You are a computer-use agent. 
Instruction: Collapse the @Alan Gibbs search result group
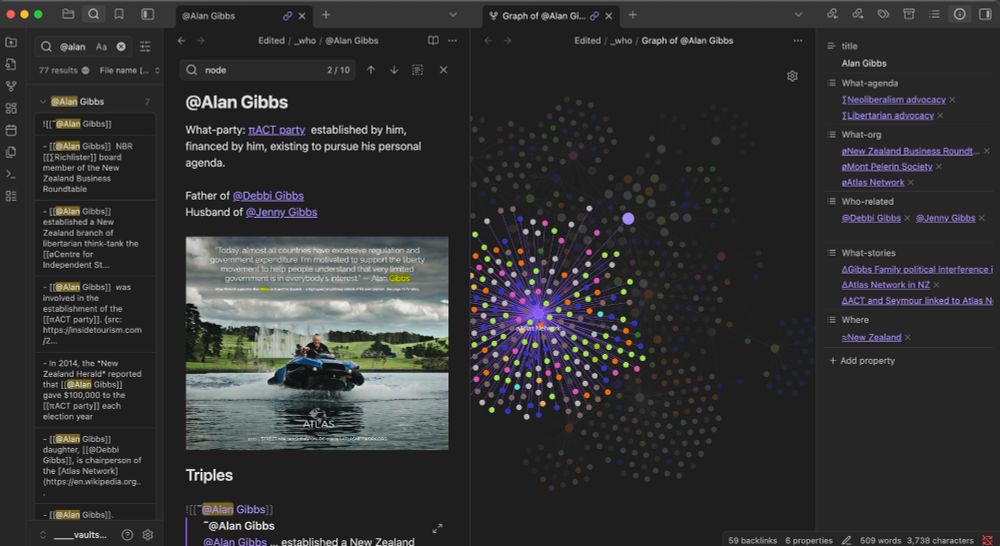[43, 101]
